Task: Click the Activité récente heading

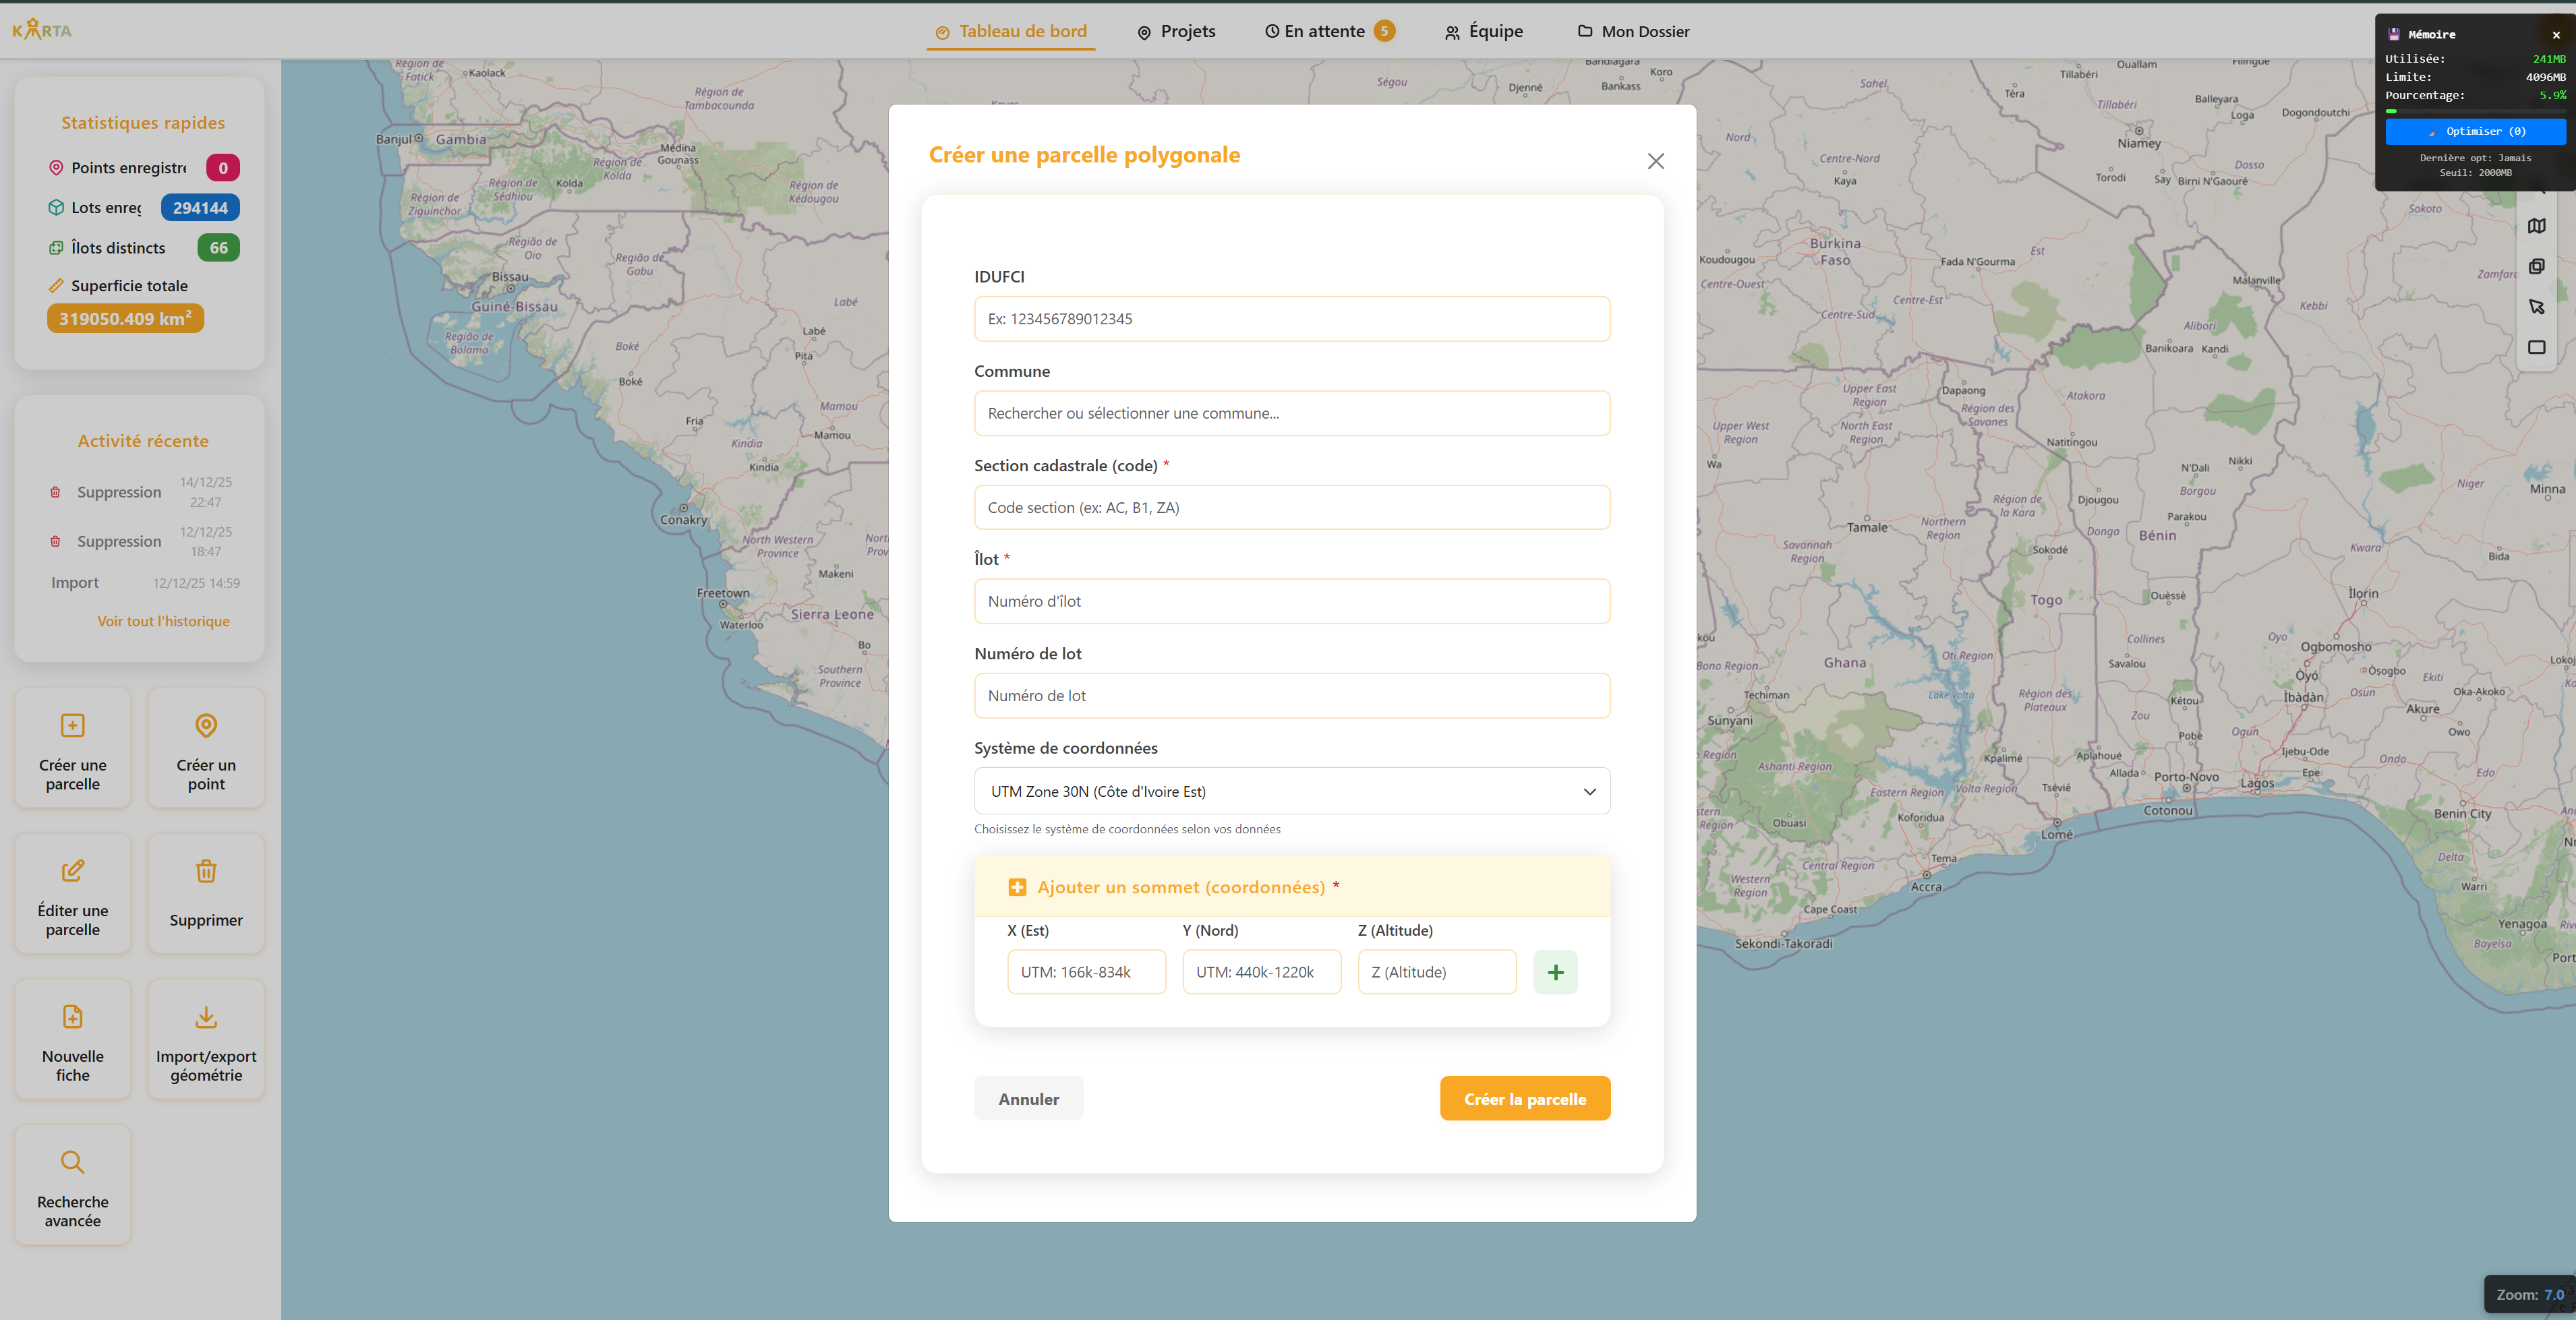Action: 143,441
